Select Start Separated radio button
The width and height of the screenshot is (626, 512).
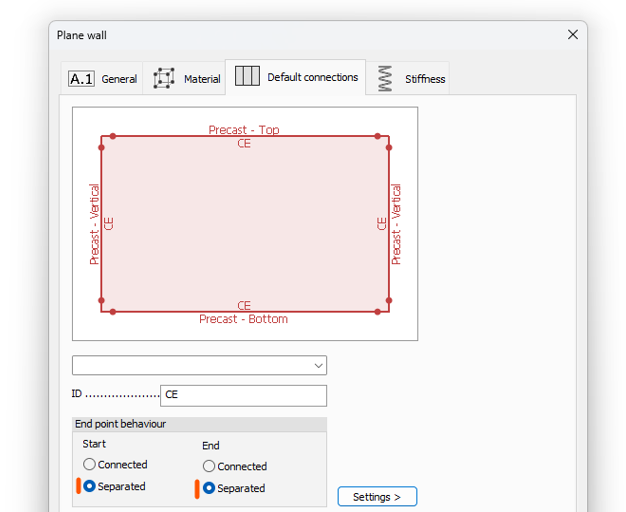89,486
